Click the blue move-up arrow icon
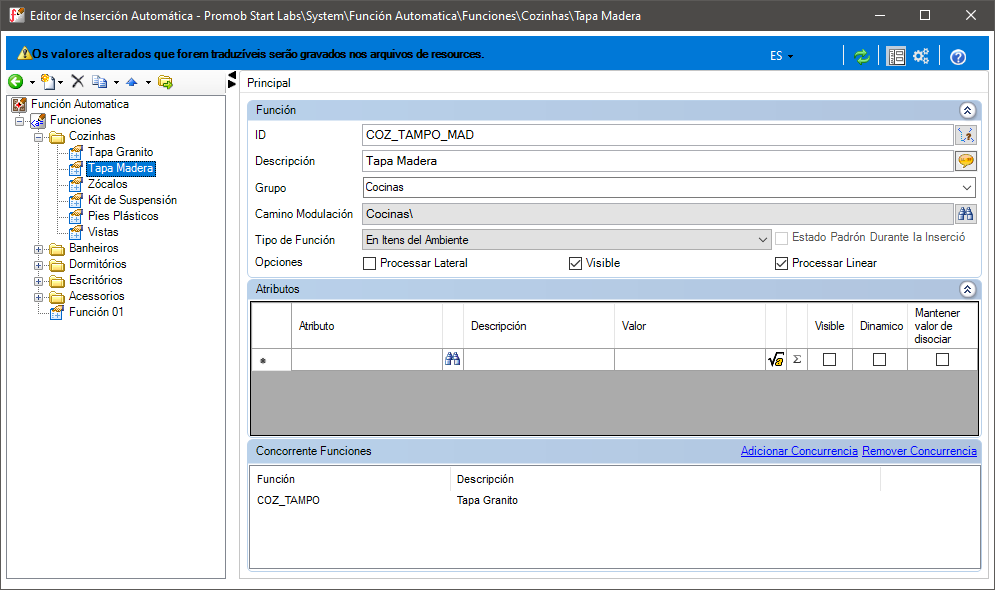This screenshot has width=1002, height=597. click(132, 82)
